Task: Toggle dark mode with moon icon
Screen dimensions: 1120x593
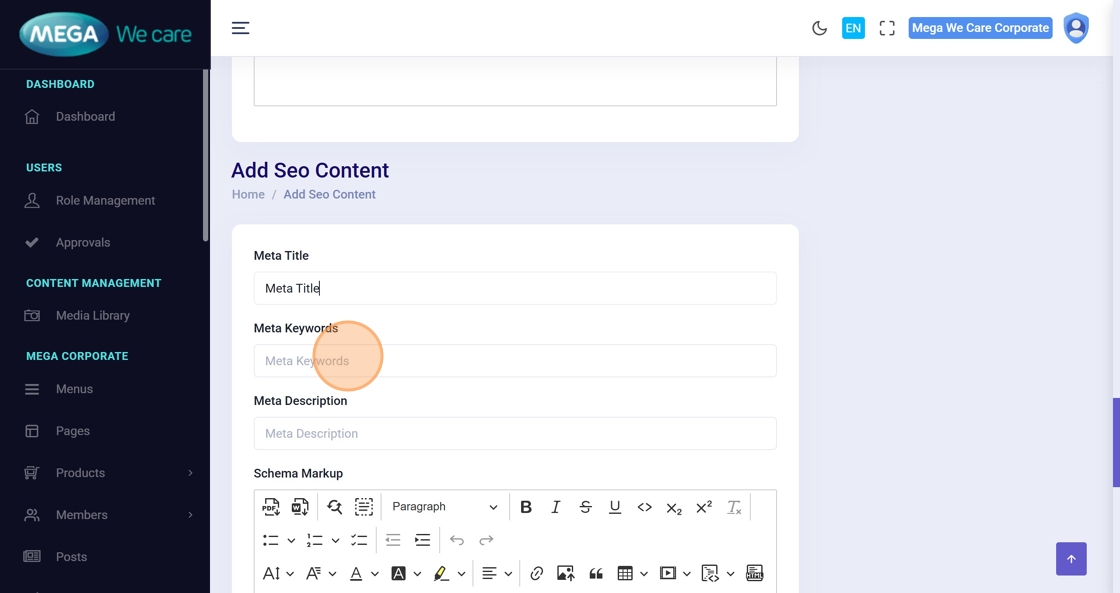Action: (819, 28)
